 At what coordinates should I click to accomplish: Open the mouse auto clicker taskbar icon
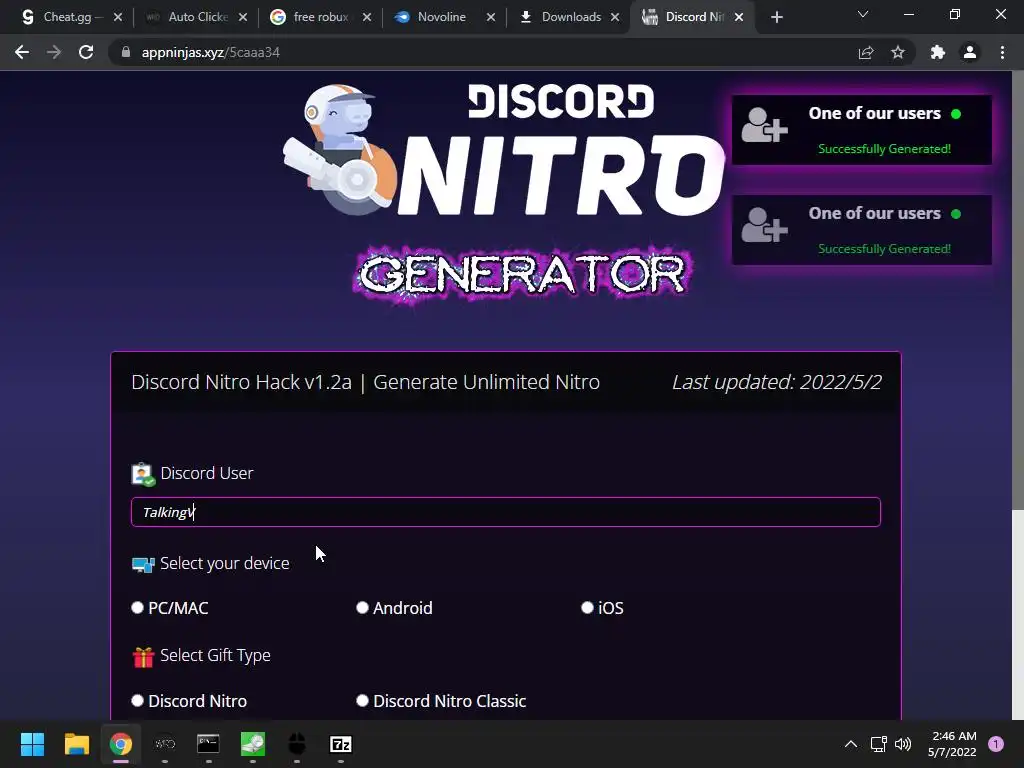296,744
